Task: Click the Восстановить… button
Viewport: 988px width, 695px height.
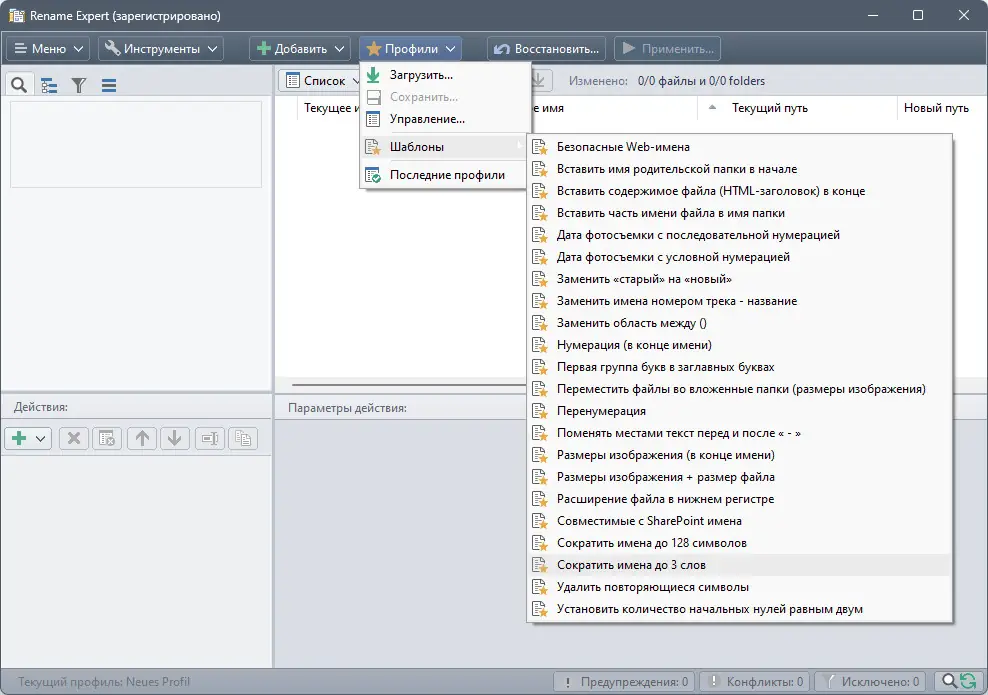Action: pos(546,49)
